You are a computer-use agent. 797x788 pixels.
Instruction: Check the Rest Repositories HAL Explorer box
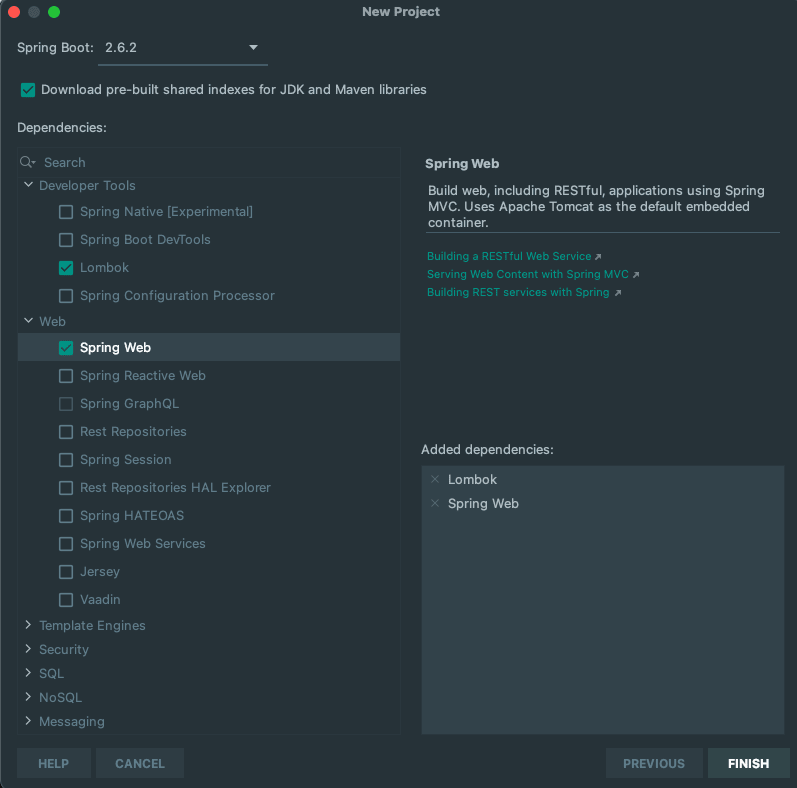[66, 488]
